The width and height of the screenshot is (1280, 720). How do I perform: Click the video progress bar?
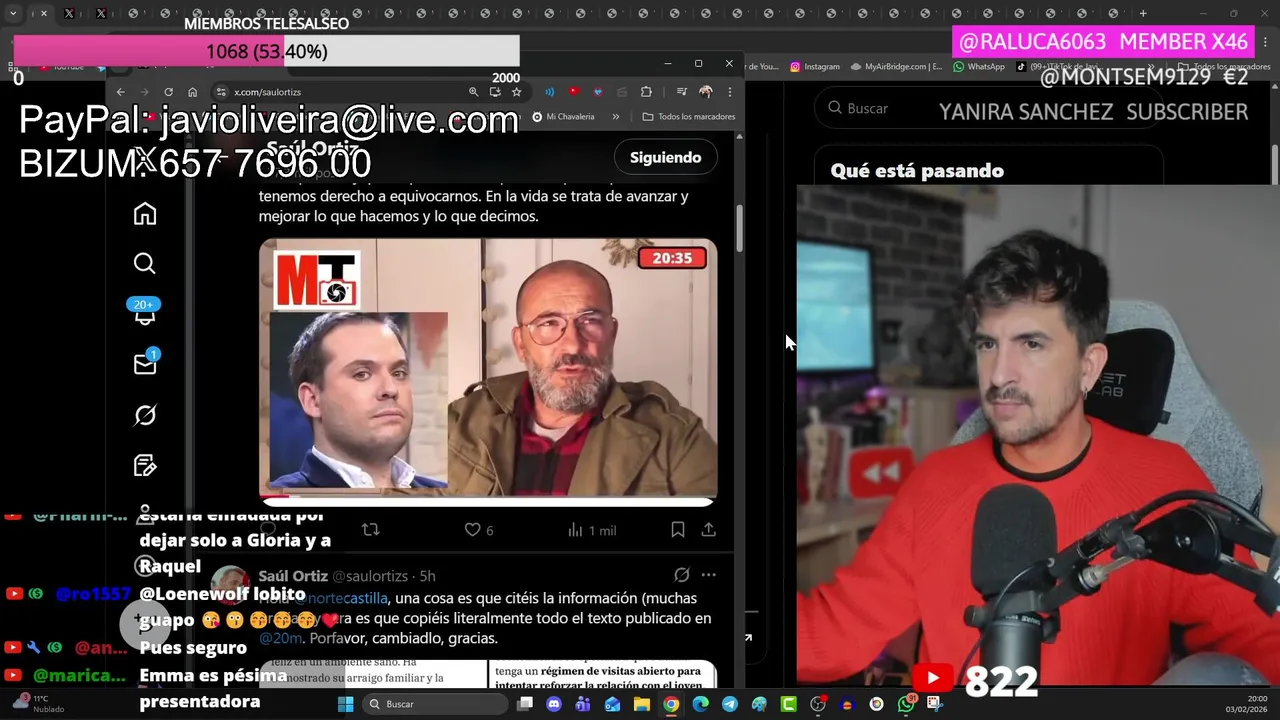[488, 497]
